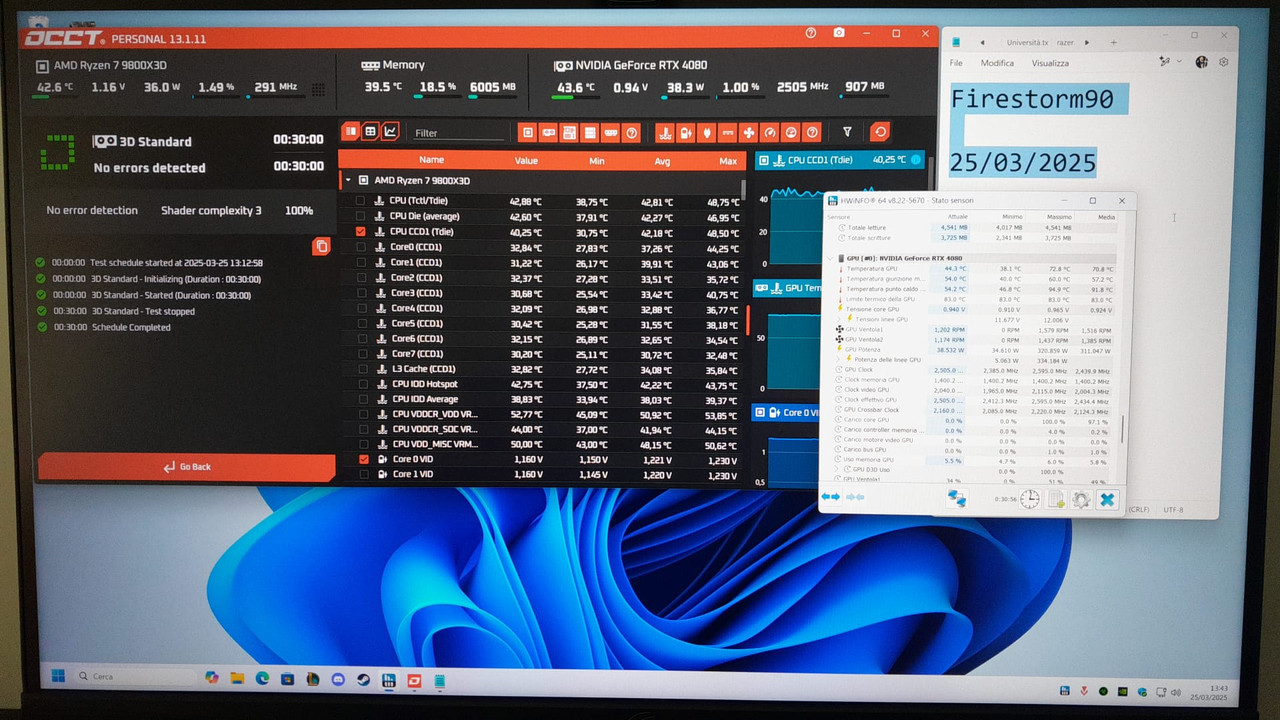The height and width of the screenshot is (720, 1280).
Task: Toggle gauge usage sensor type filter
Action: click(x=770, y=132)
